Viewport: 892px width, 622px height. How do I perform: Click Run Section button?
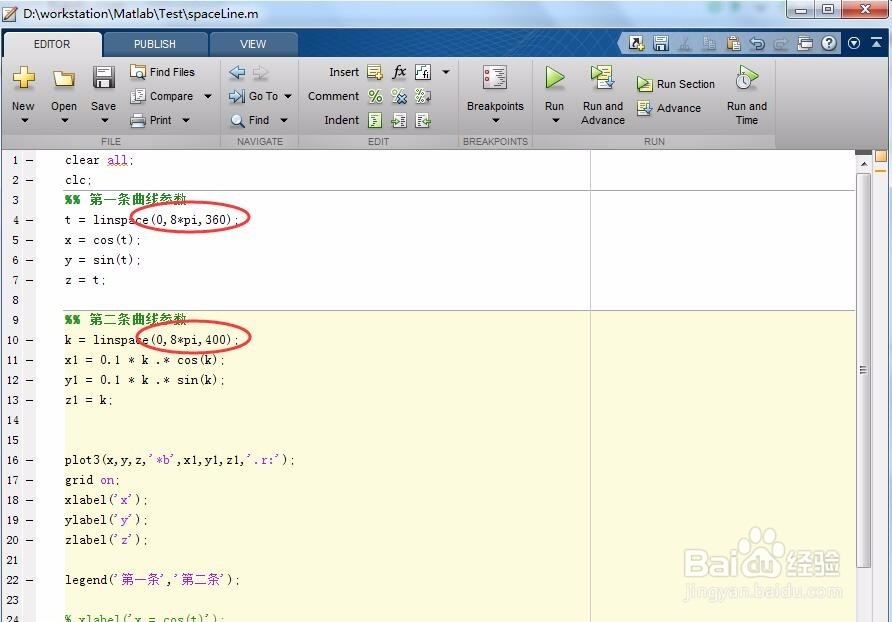coord(676,84)
